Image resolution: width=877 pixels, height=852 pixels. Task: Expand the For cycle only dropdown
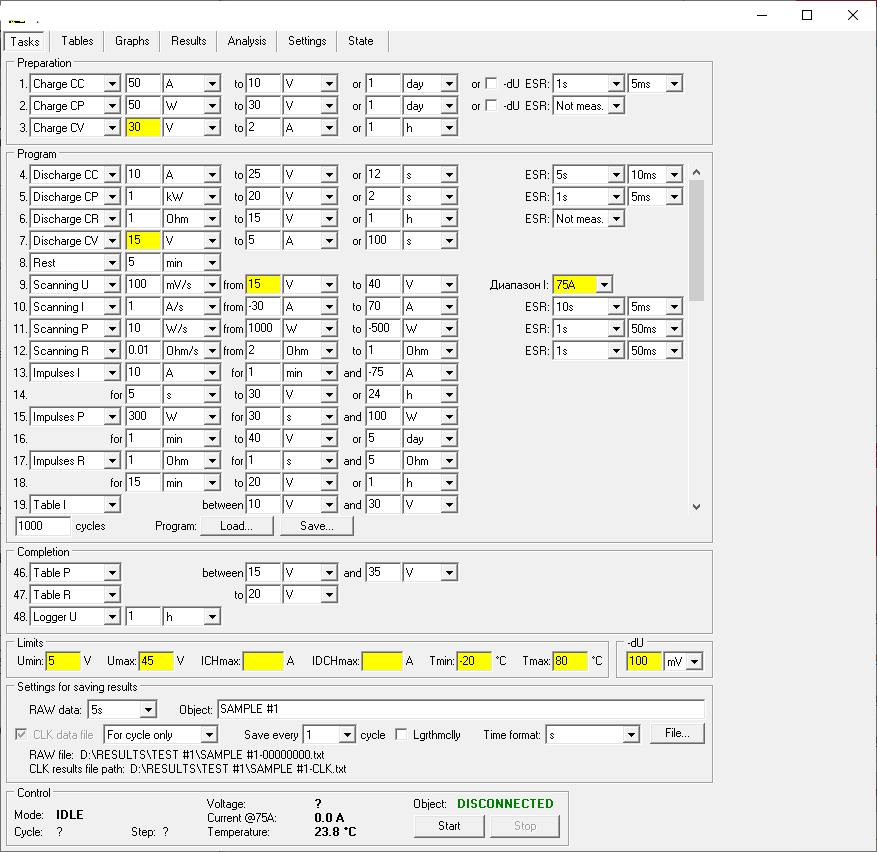209,734
